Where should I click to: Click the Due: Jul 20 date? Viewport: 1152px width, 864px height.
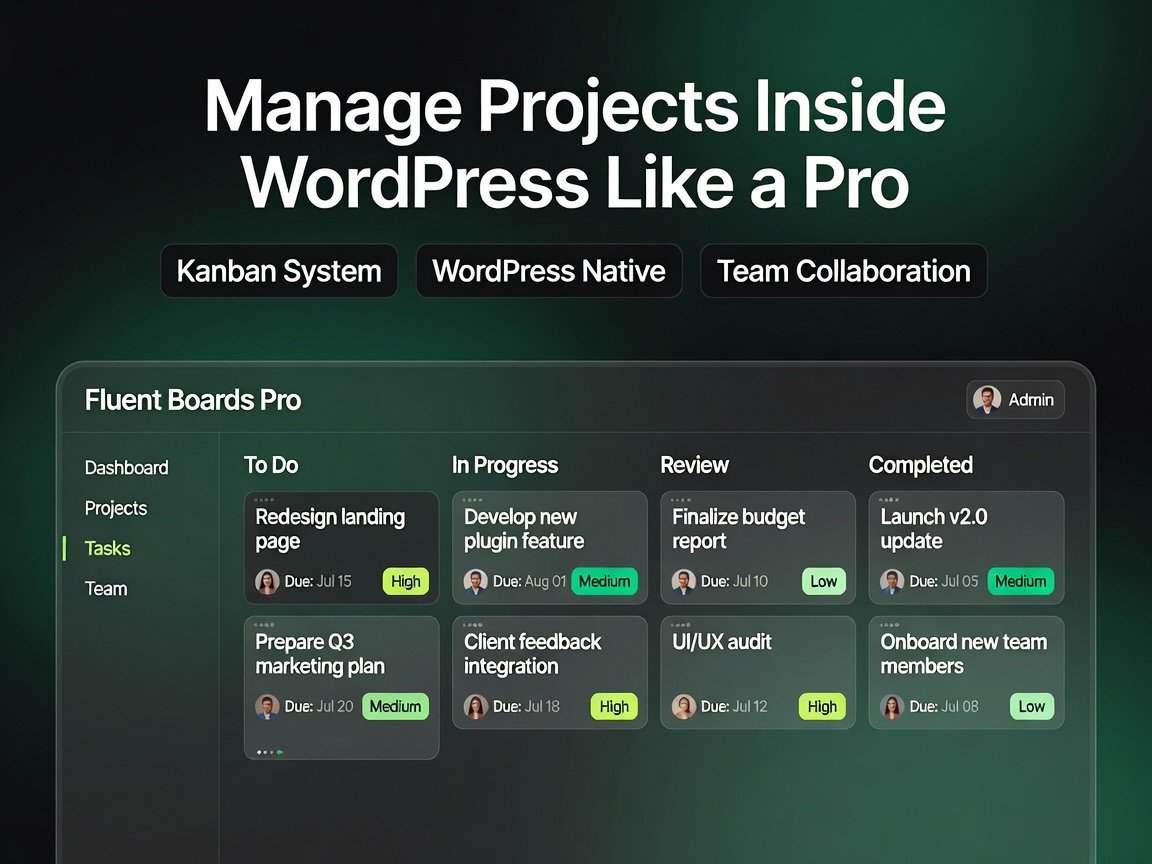coord(319,706)
